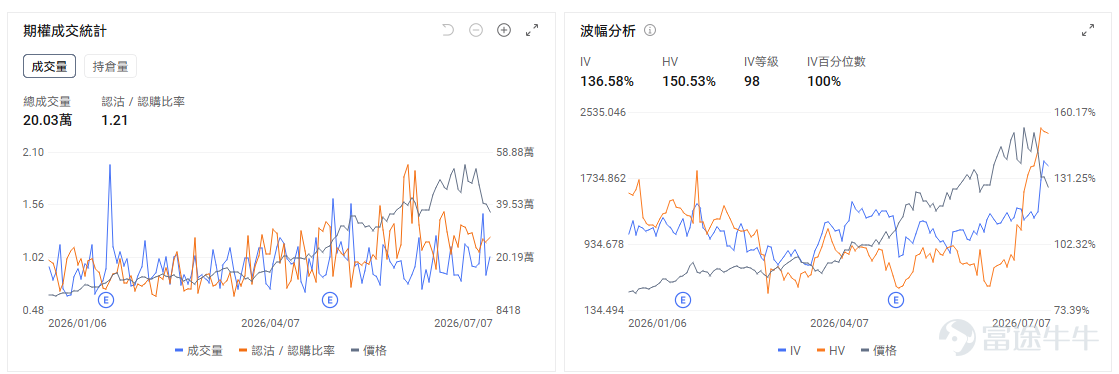Expand the 波幅分析 panel to fullscreen
The image size is (1119, 374).
coord(1088,30)
